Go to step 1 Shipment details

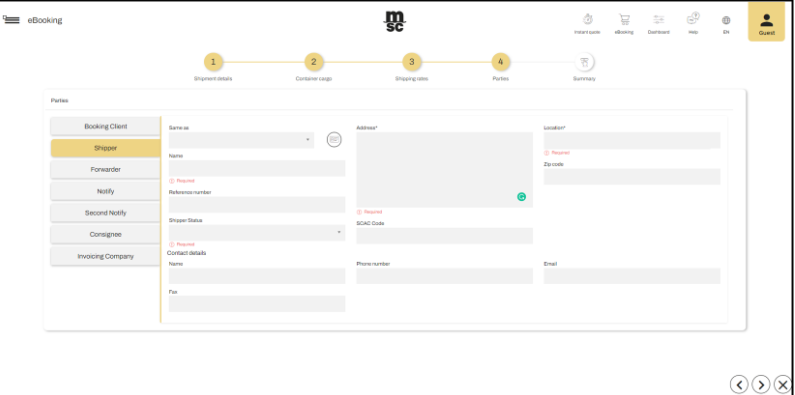[x=213, y=62]
